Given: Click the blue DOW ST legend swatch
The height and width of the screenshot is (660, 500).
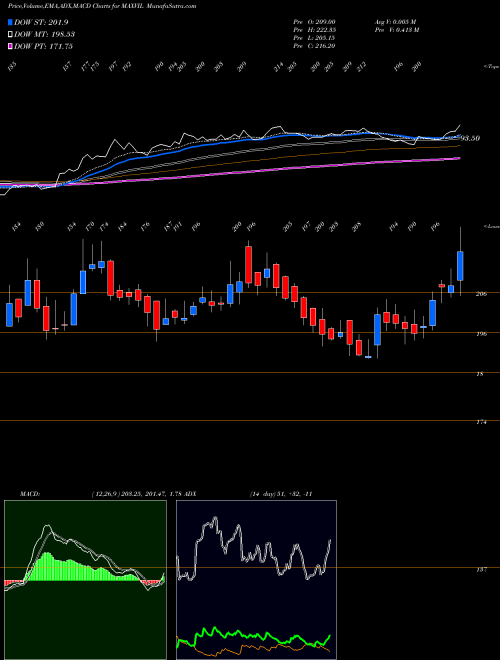Looking at the screenshot, I should pos(10,22).
